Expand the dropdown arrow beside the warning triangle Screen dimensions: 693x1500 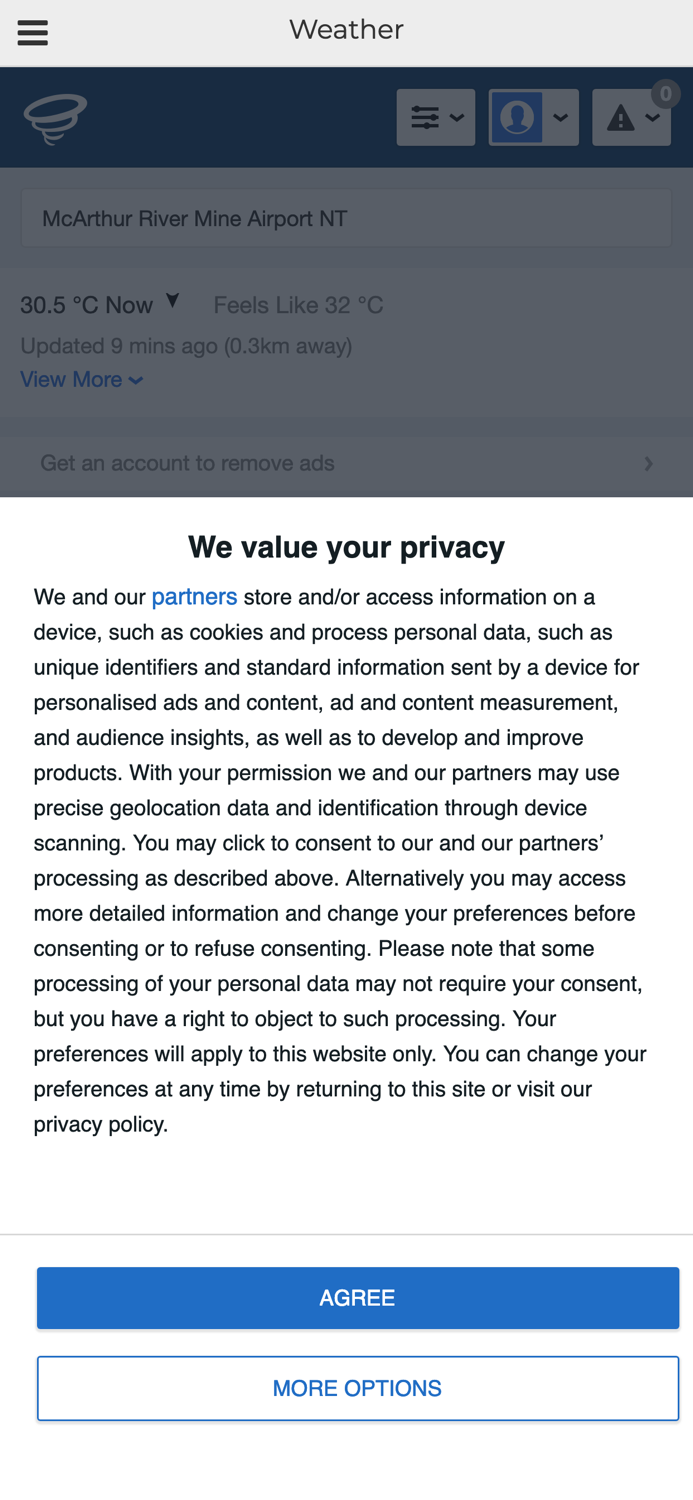652,118
